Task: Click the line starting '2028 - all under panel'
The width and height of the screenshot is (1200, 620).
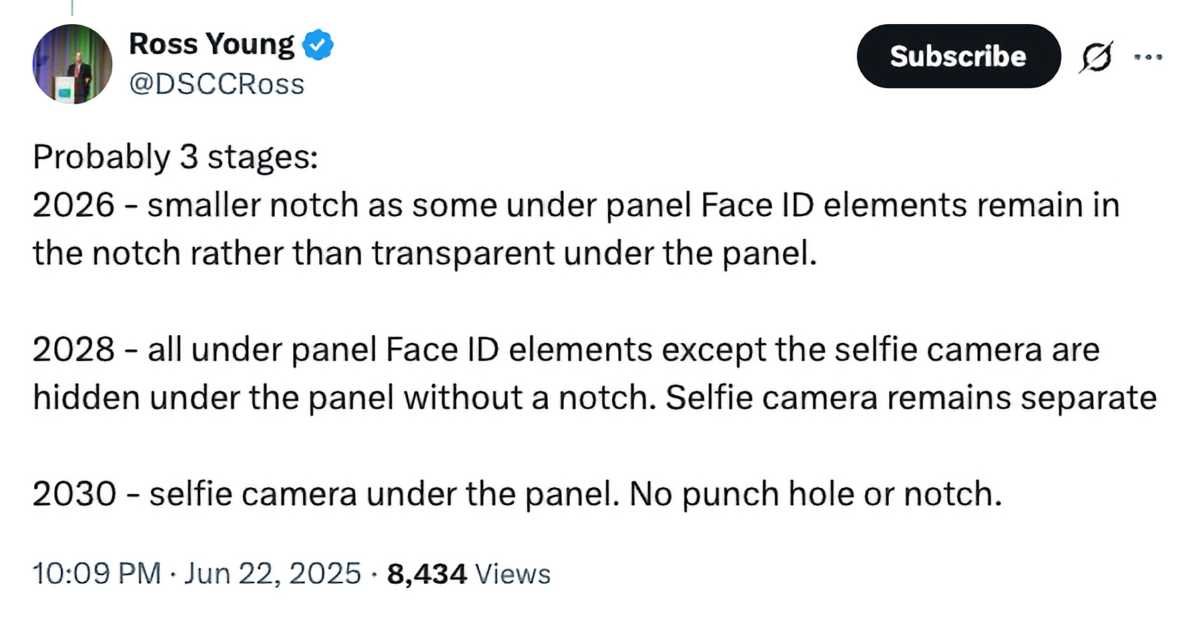Action: coord(565,351)
